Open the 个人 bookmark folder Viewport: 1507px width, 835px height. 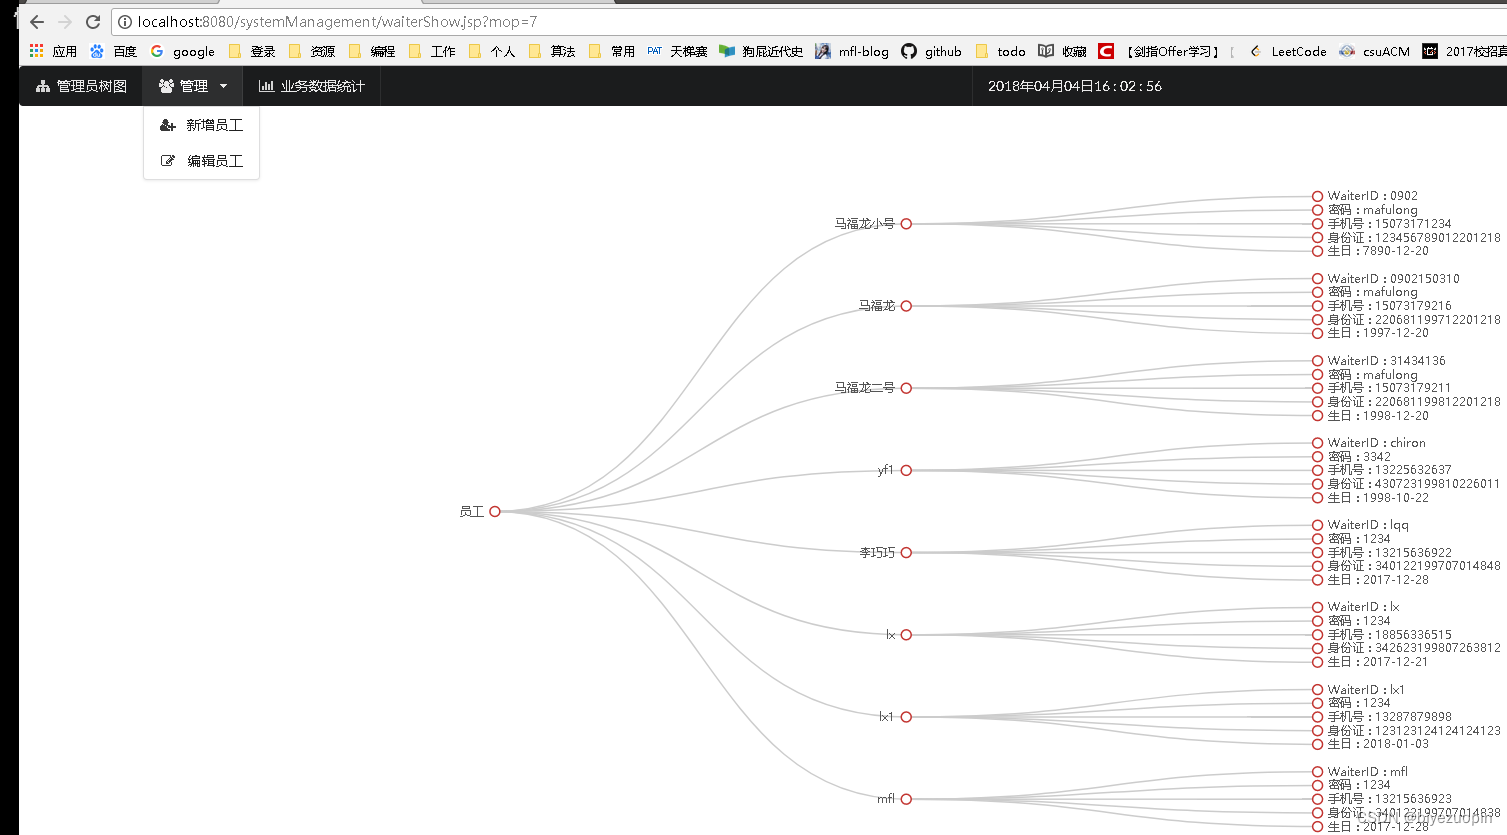coord(492,51)
